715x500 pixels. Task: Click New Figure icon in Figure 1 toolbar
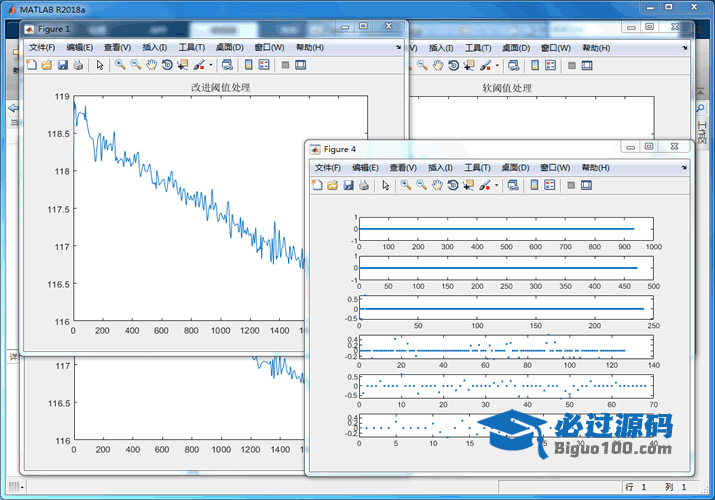pyautogui.click(x=31, y=65)
